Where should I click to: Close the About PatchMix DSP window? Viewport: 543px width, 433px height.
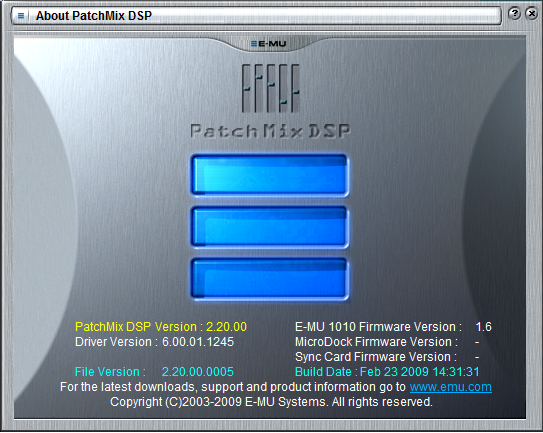pos(532,14)
